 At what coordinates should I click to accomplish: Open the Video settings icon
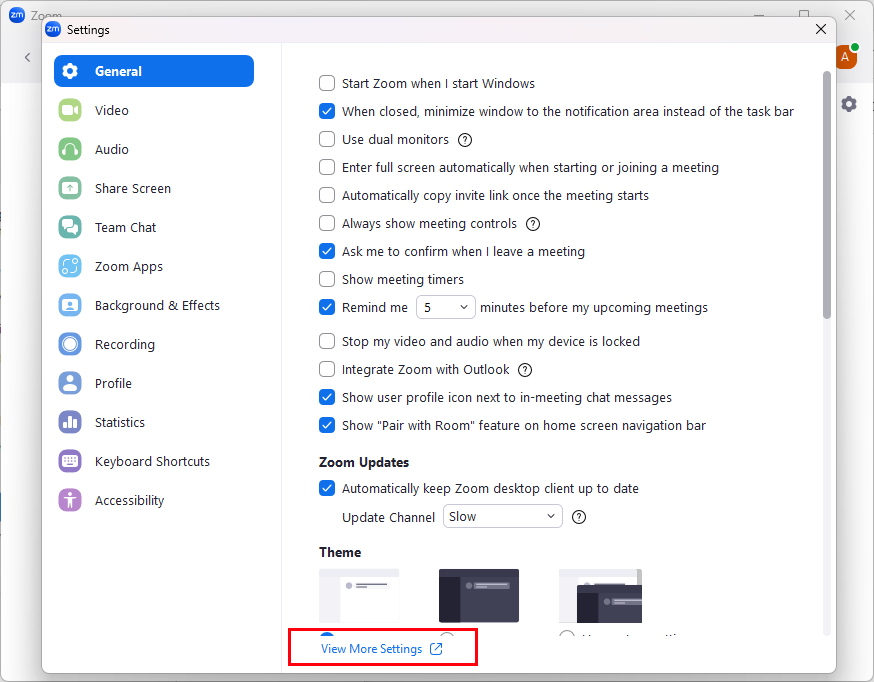pos(70,110)
